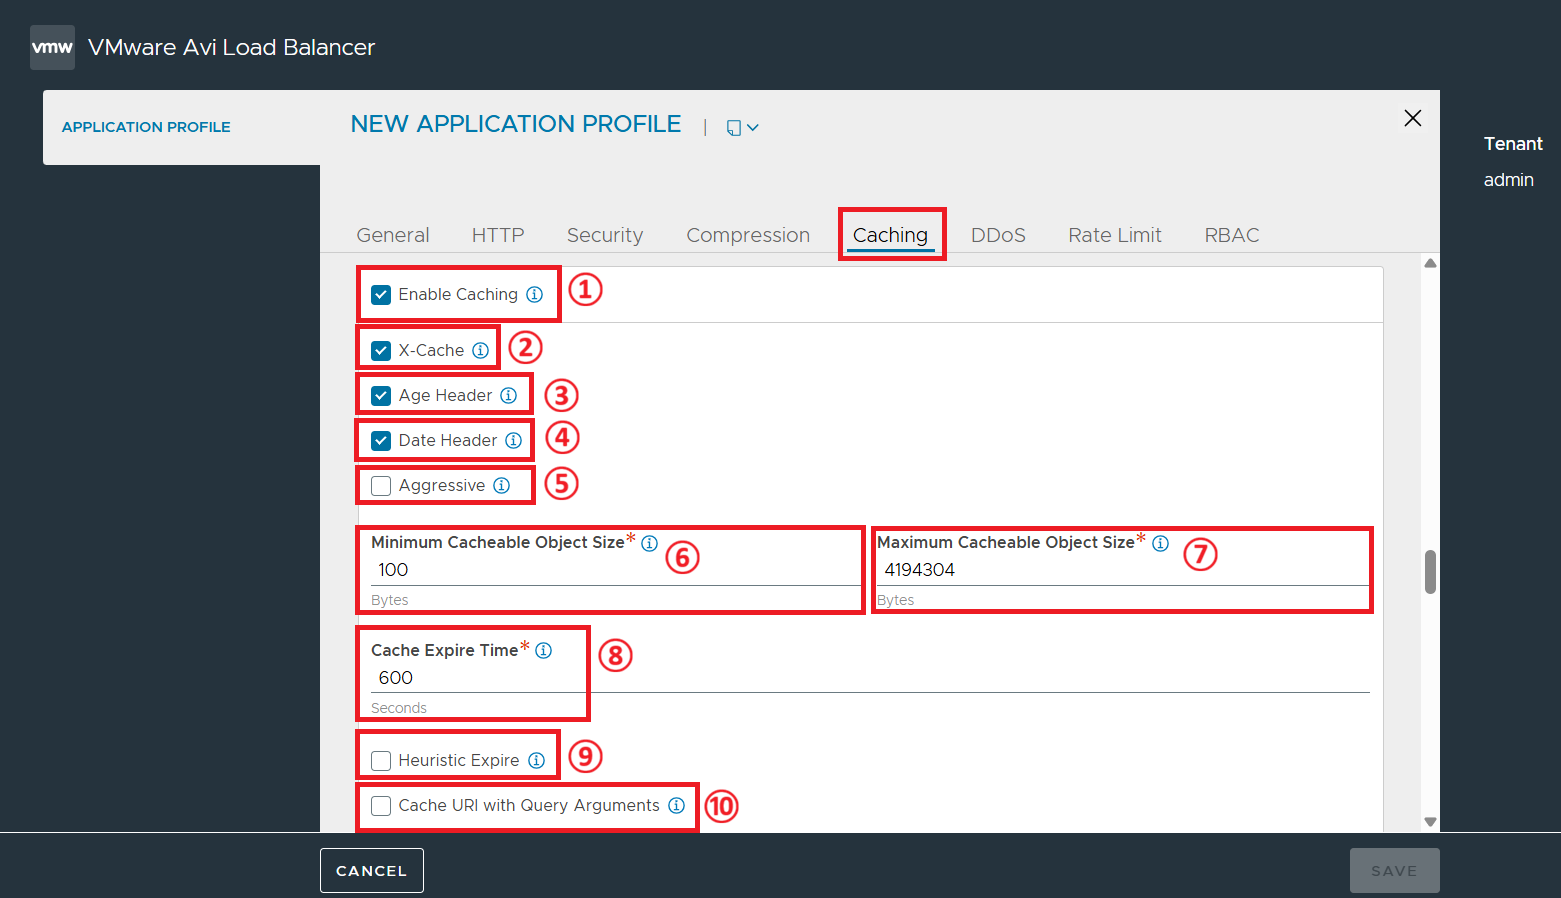Click info icon for Minimum Cacheable Object Size

tap(650, 543)
